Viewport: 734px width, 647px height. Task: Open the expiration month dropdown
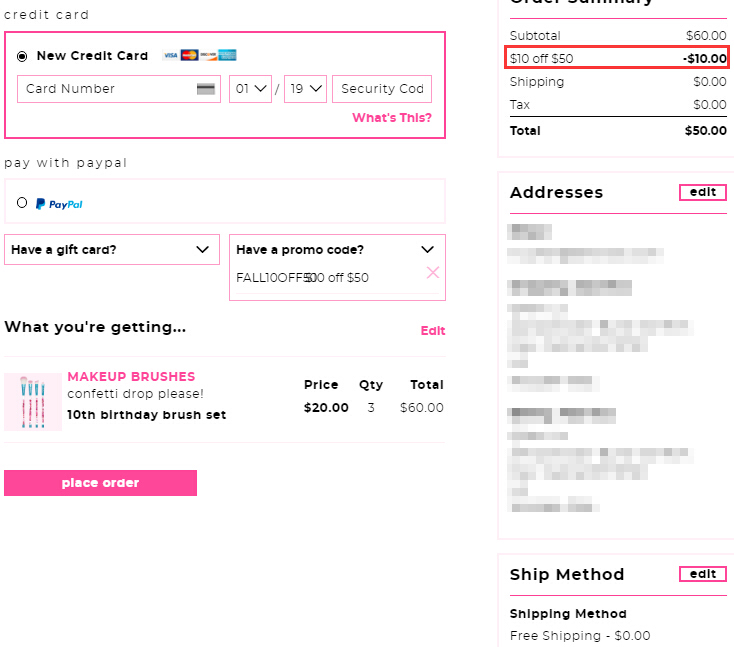pos(250,89)
